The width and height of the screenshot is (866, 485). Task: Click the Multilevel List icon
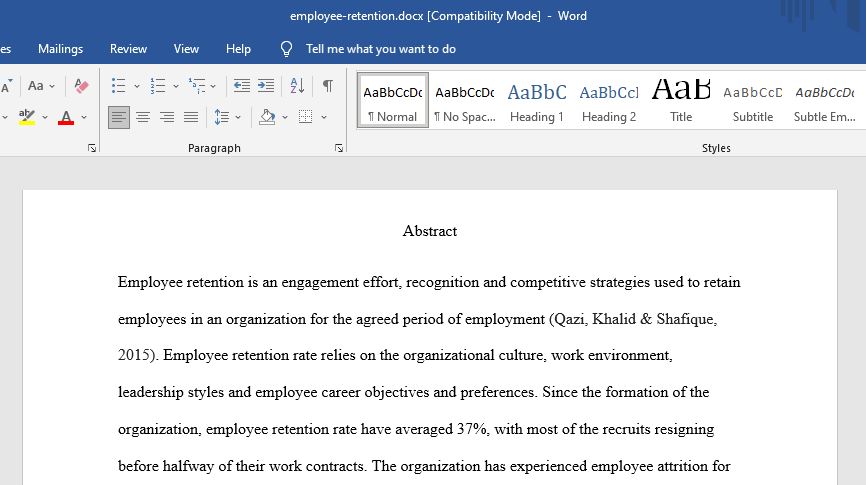tap(197, 86)
